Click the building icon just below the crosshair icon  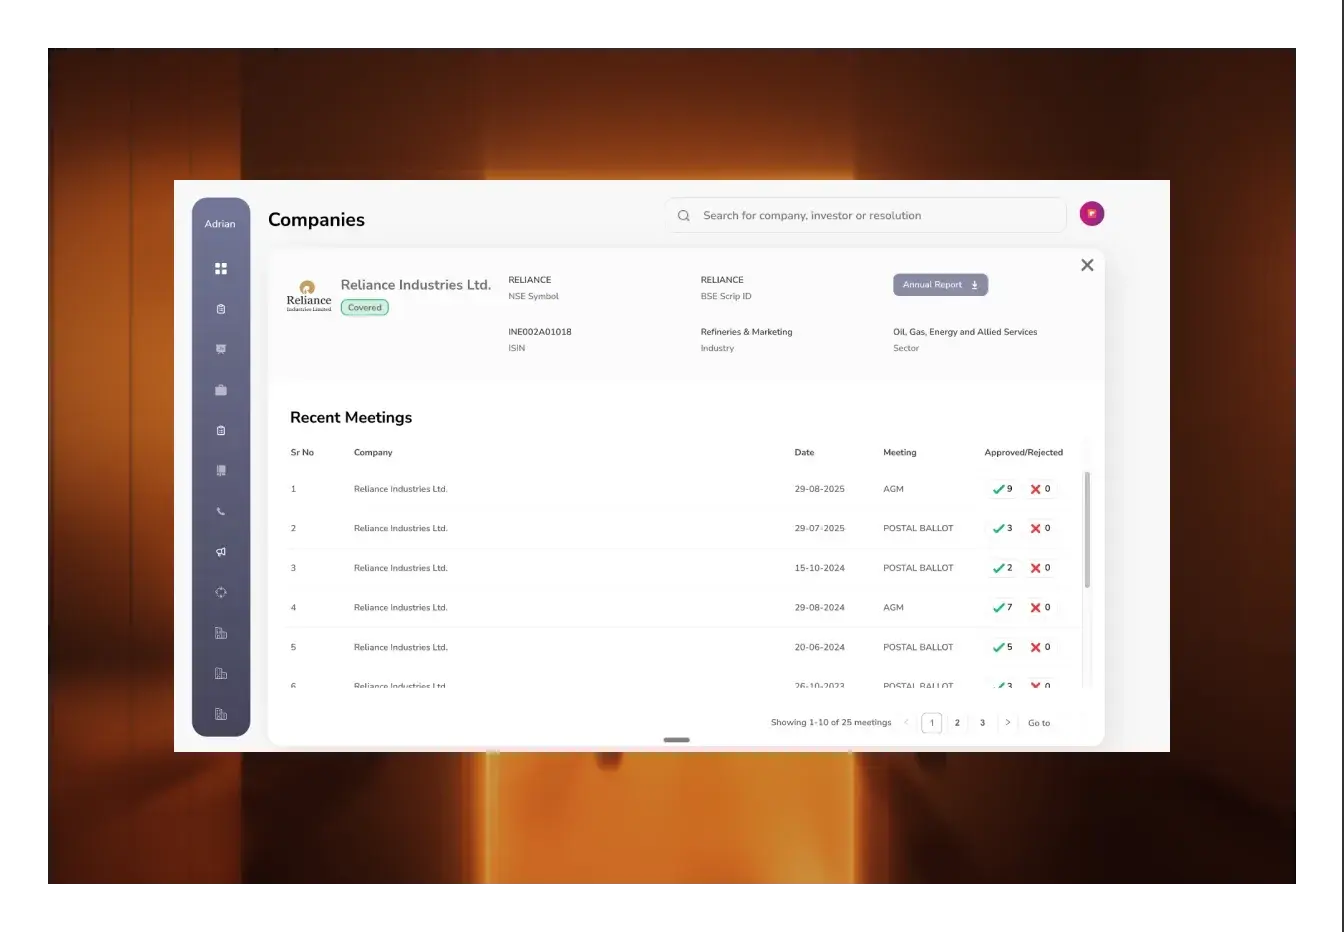(221, 633)
